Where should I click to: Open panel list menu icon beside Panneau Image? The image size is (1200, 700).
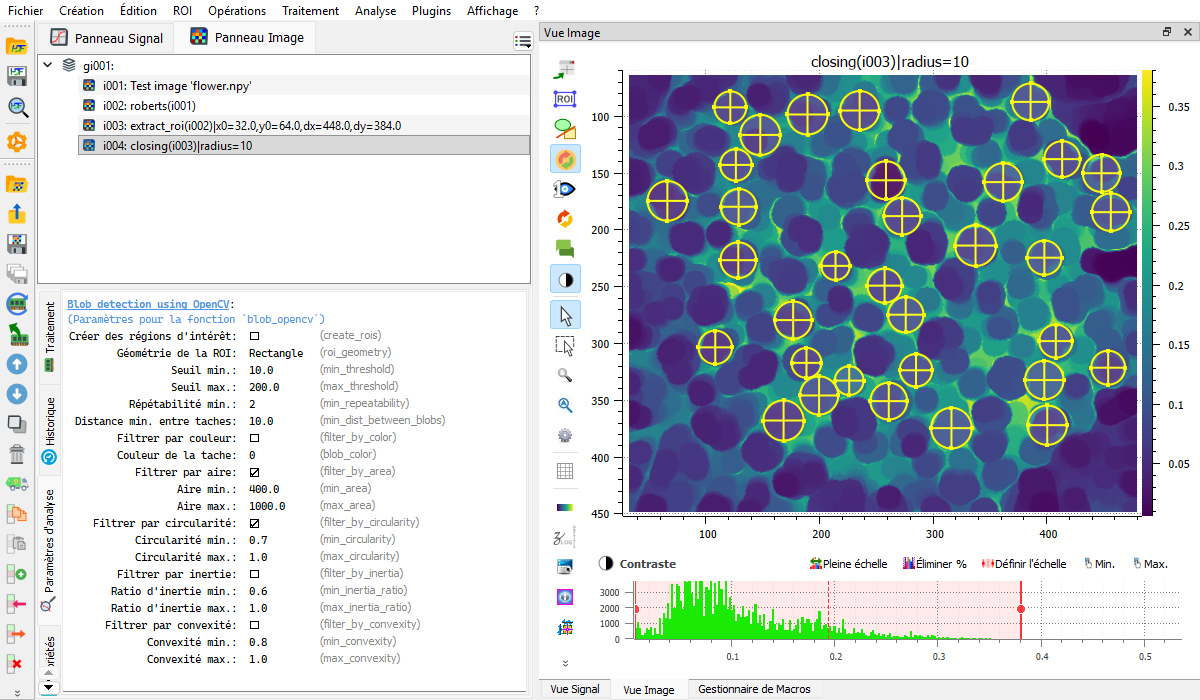pos(523,41)
